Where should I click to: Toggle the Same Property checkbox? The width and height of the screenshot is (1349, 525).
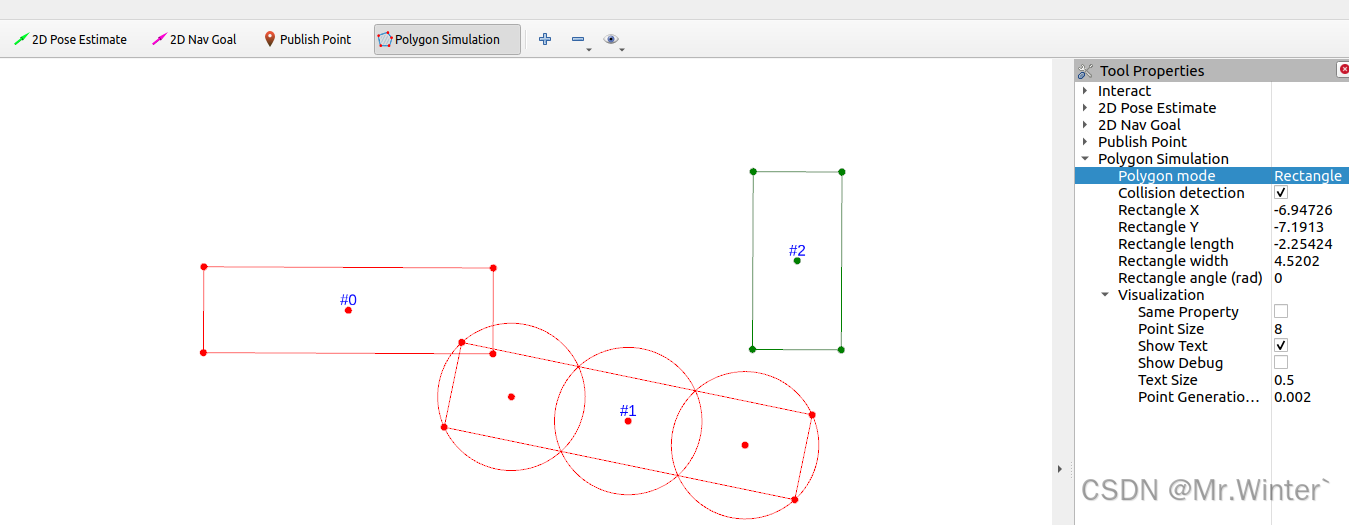(x=1281, y=312)
